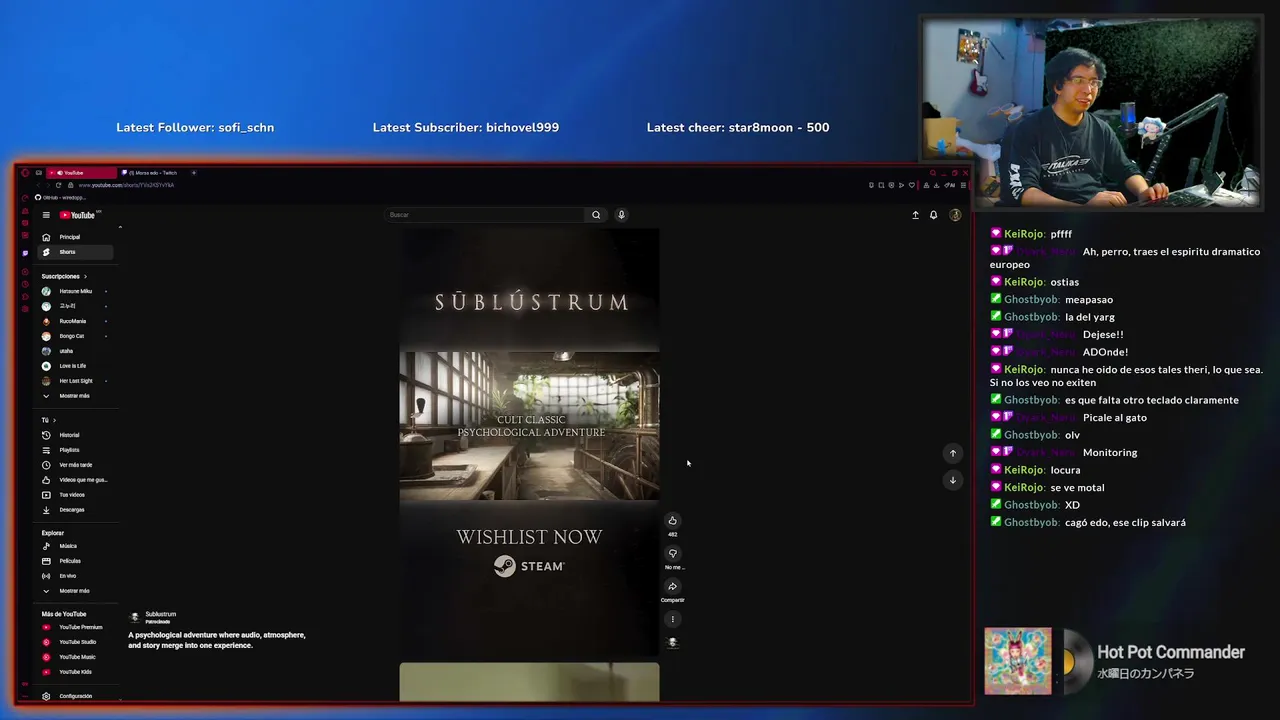This screenshot has width=1280, height=720.
Task: Open the RucoMania channel subscription
Action: pos(77,321)
